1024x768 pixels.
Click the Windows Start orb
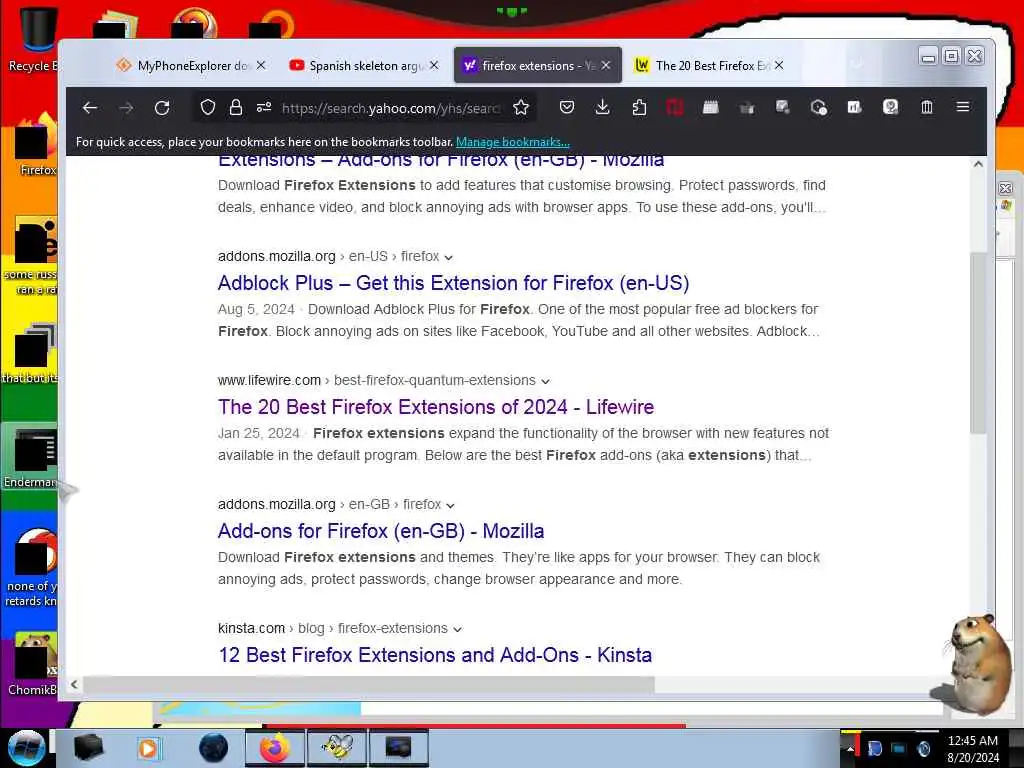click(x=26, y=748)
